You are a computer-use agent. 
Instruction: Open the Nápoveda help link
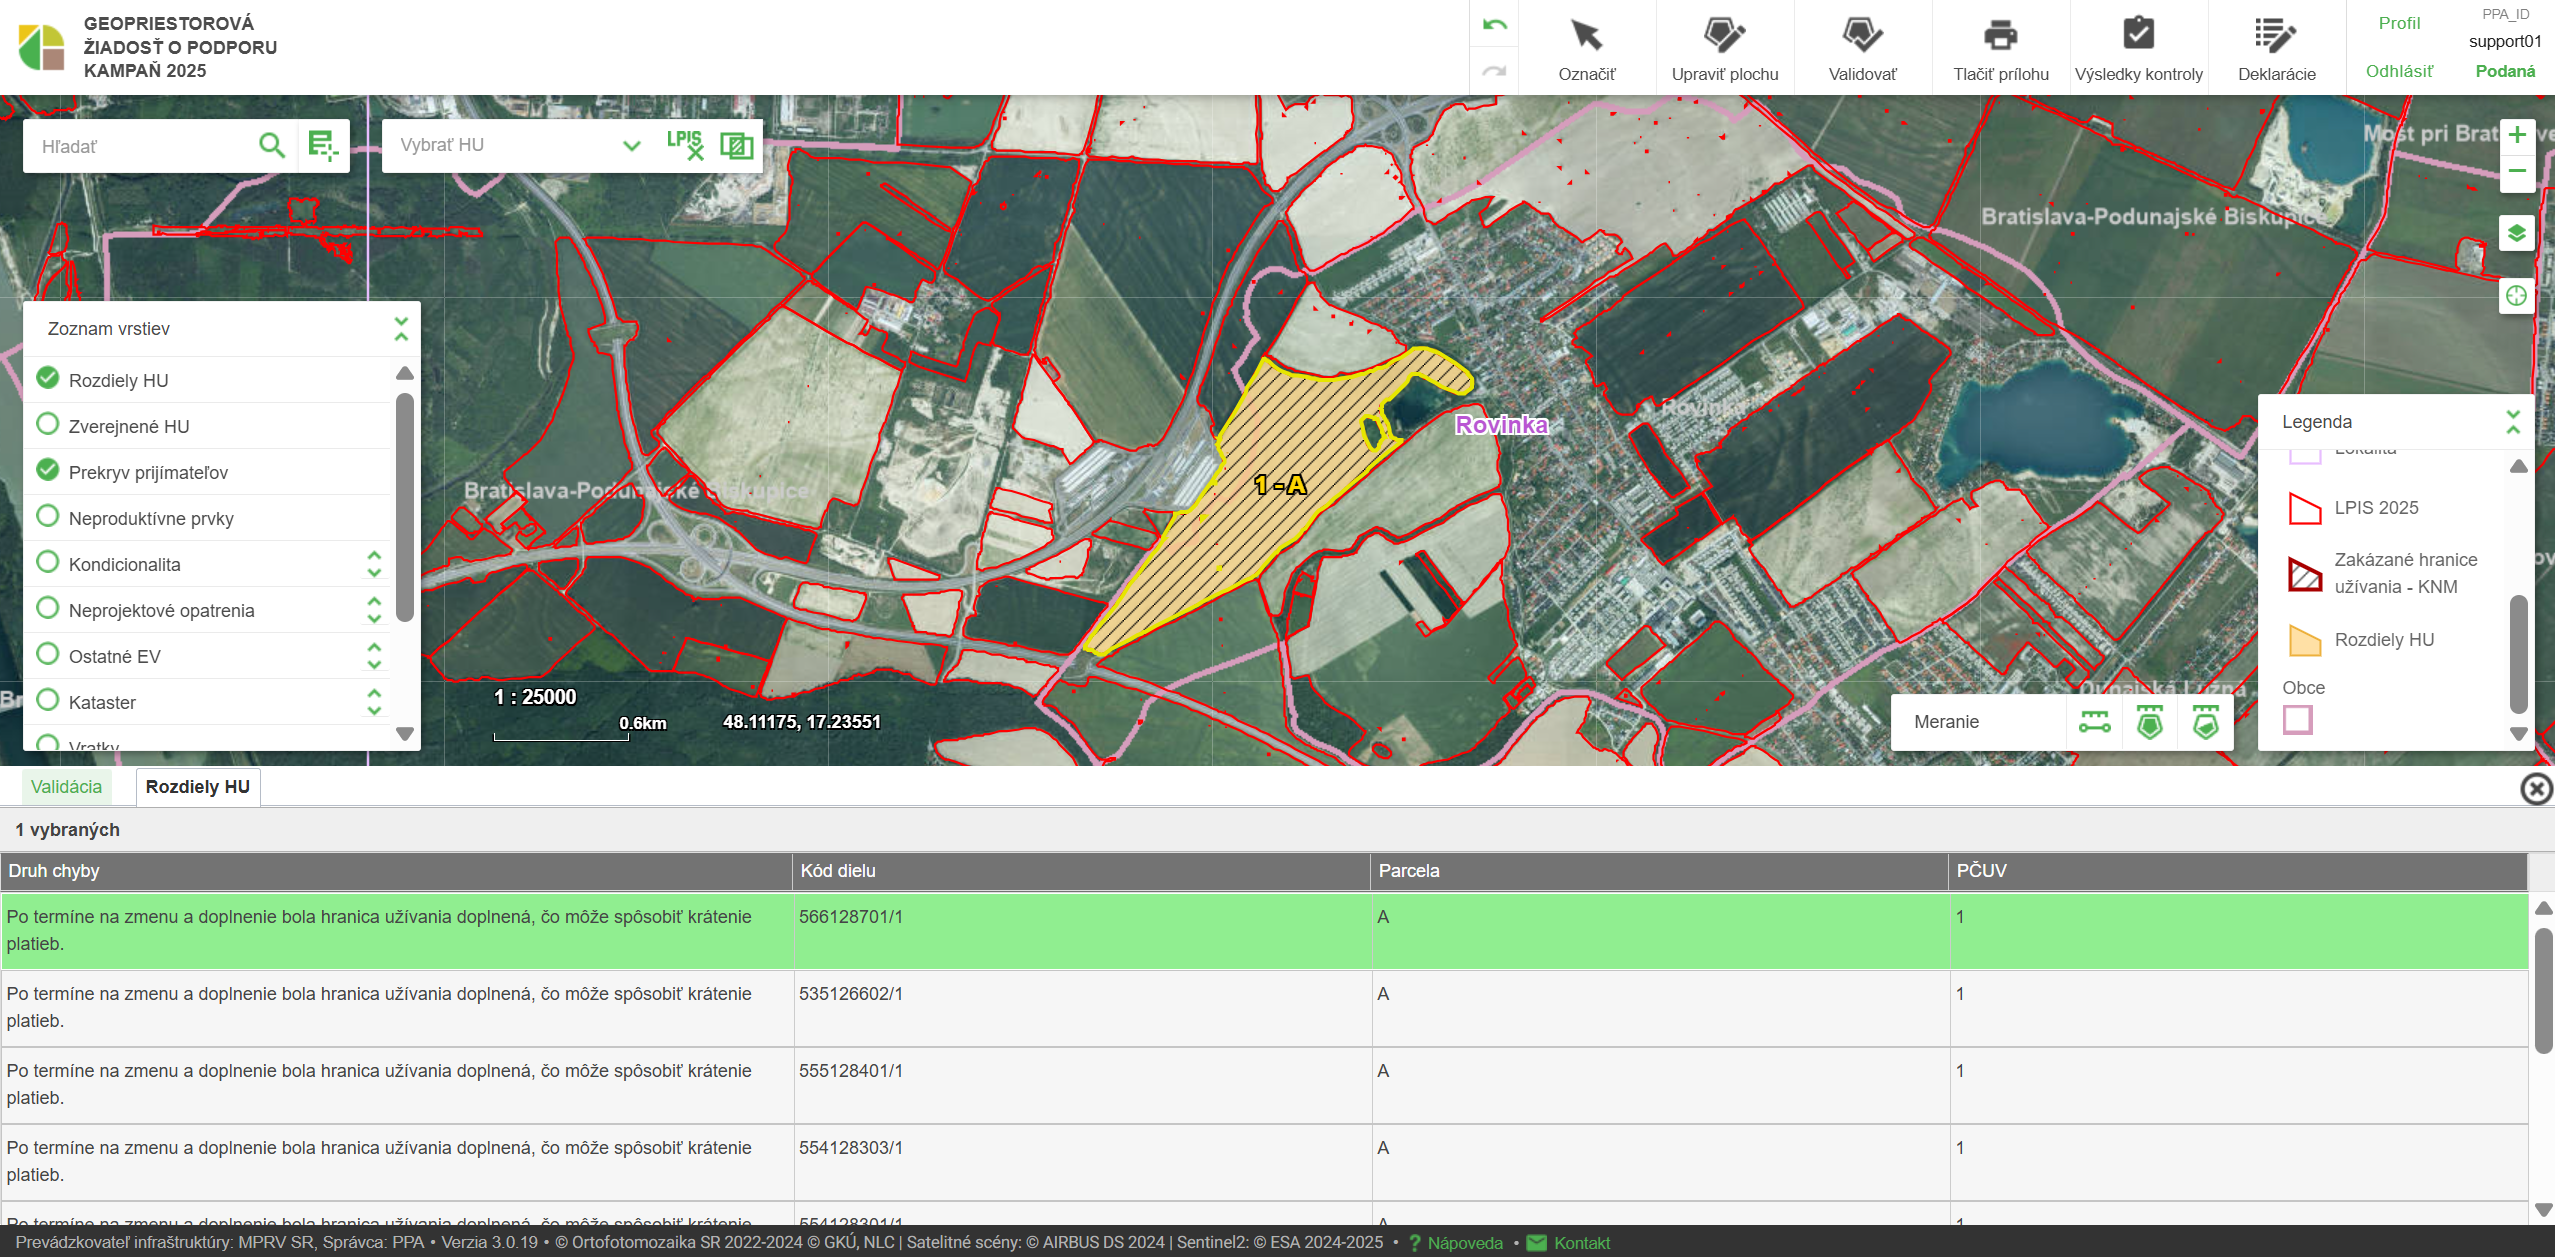click(1464, 1243)
